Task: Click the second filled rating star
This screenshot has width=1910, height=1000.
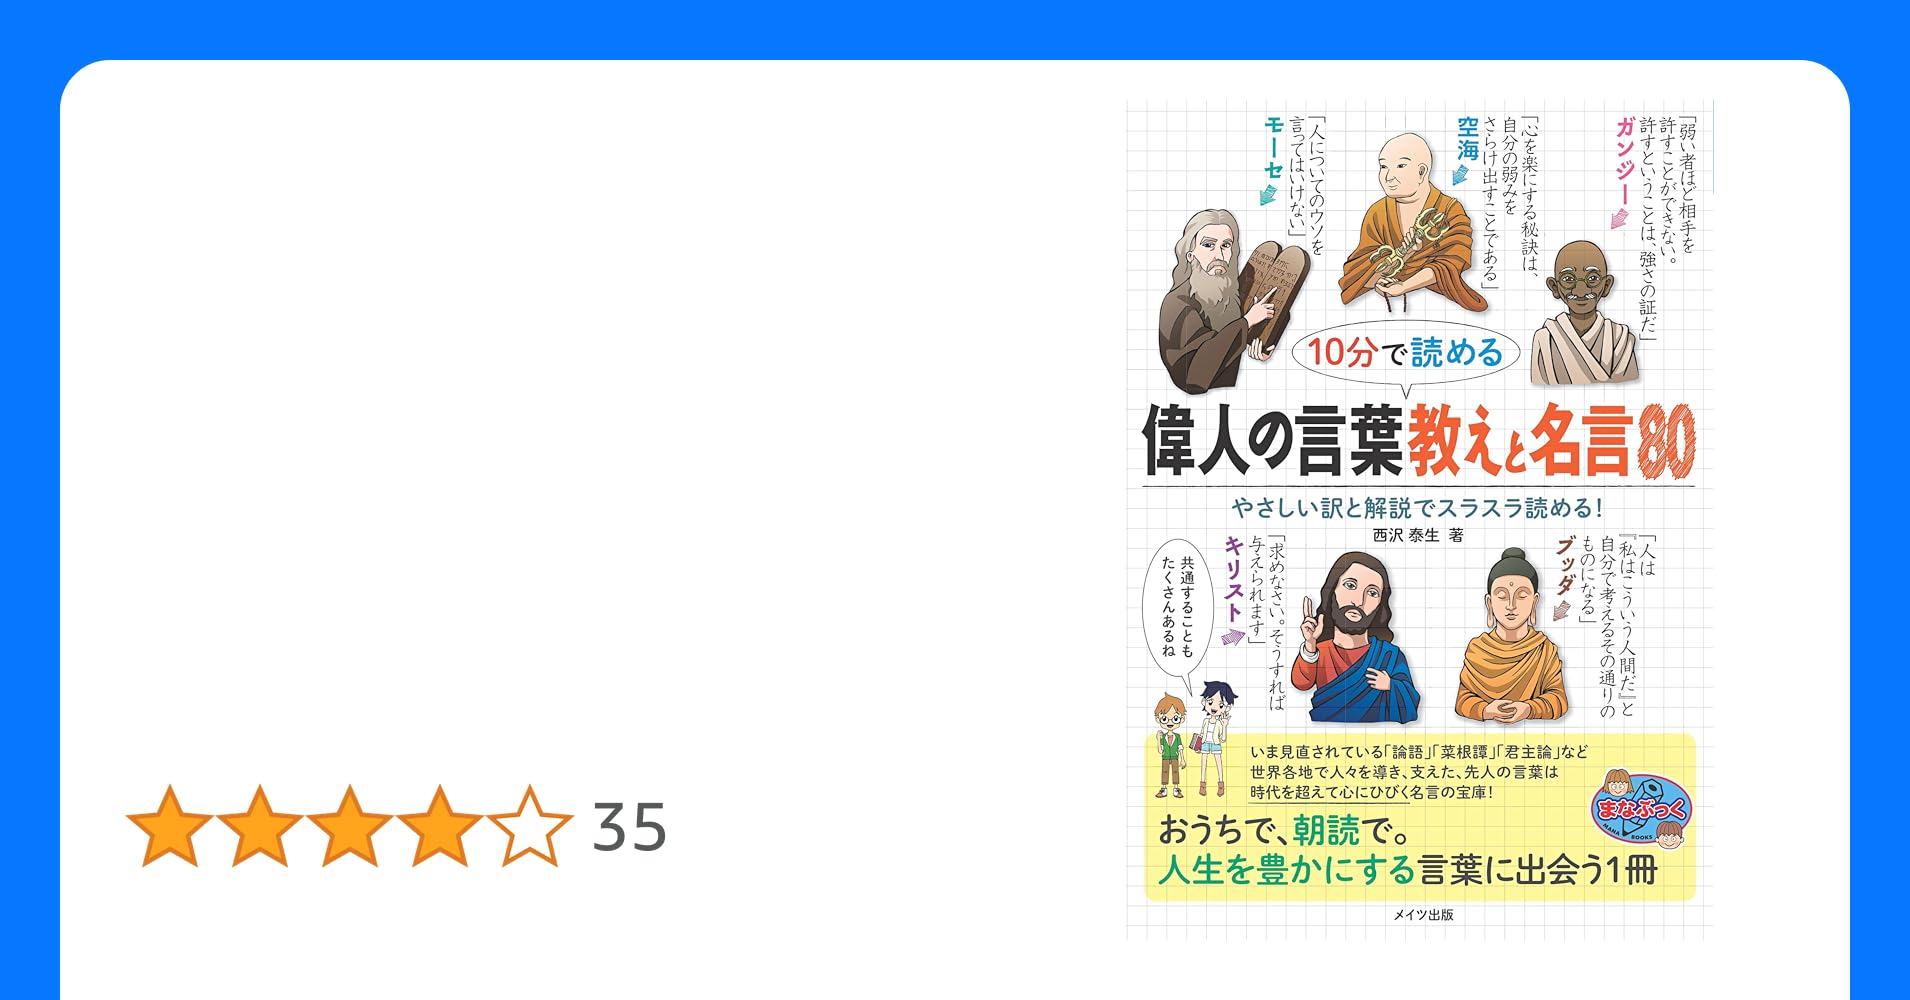Action: tap(260, 826)
